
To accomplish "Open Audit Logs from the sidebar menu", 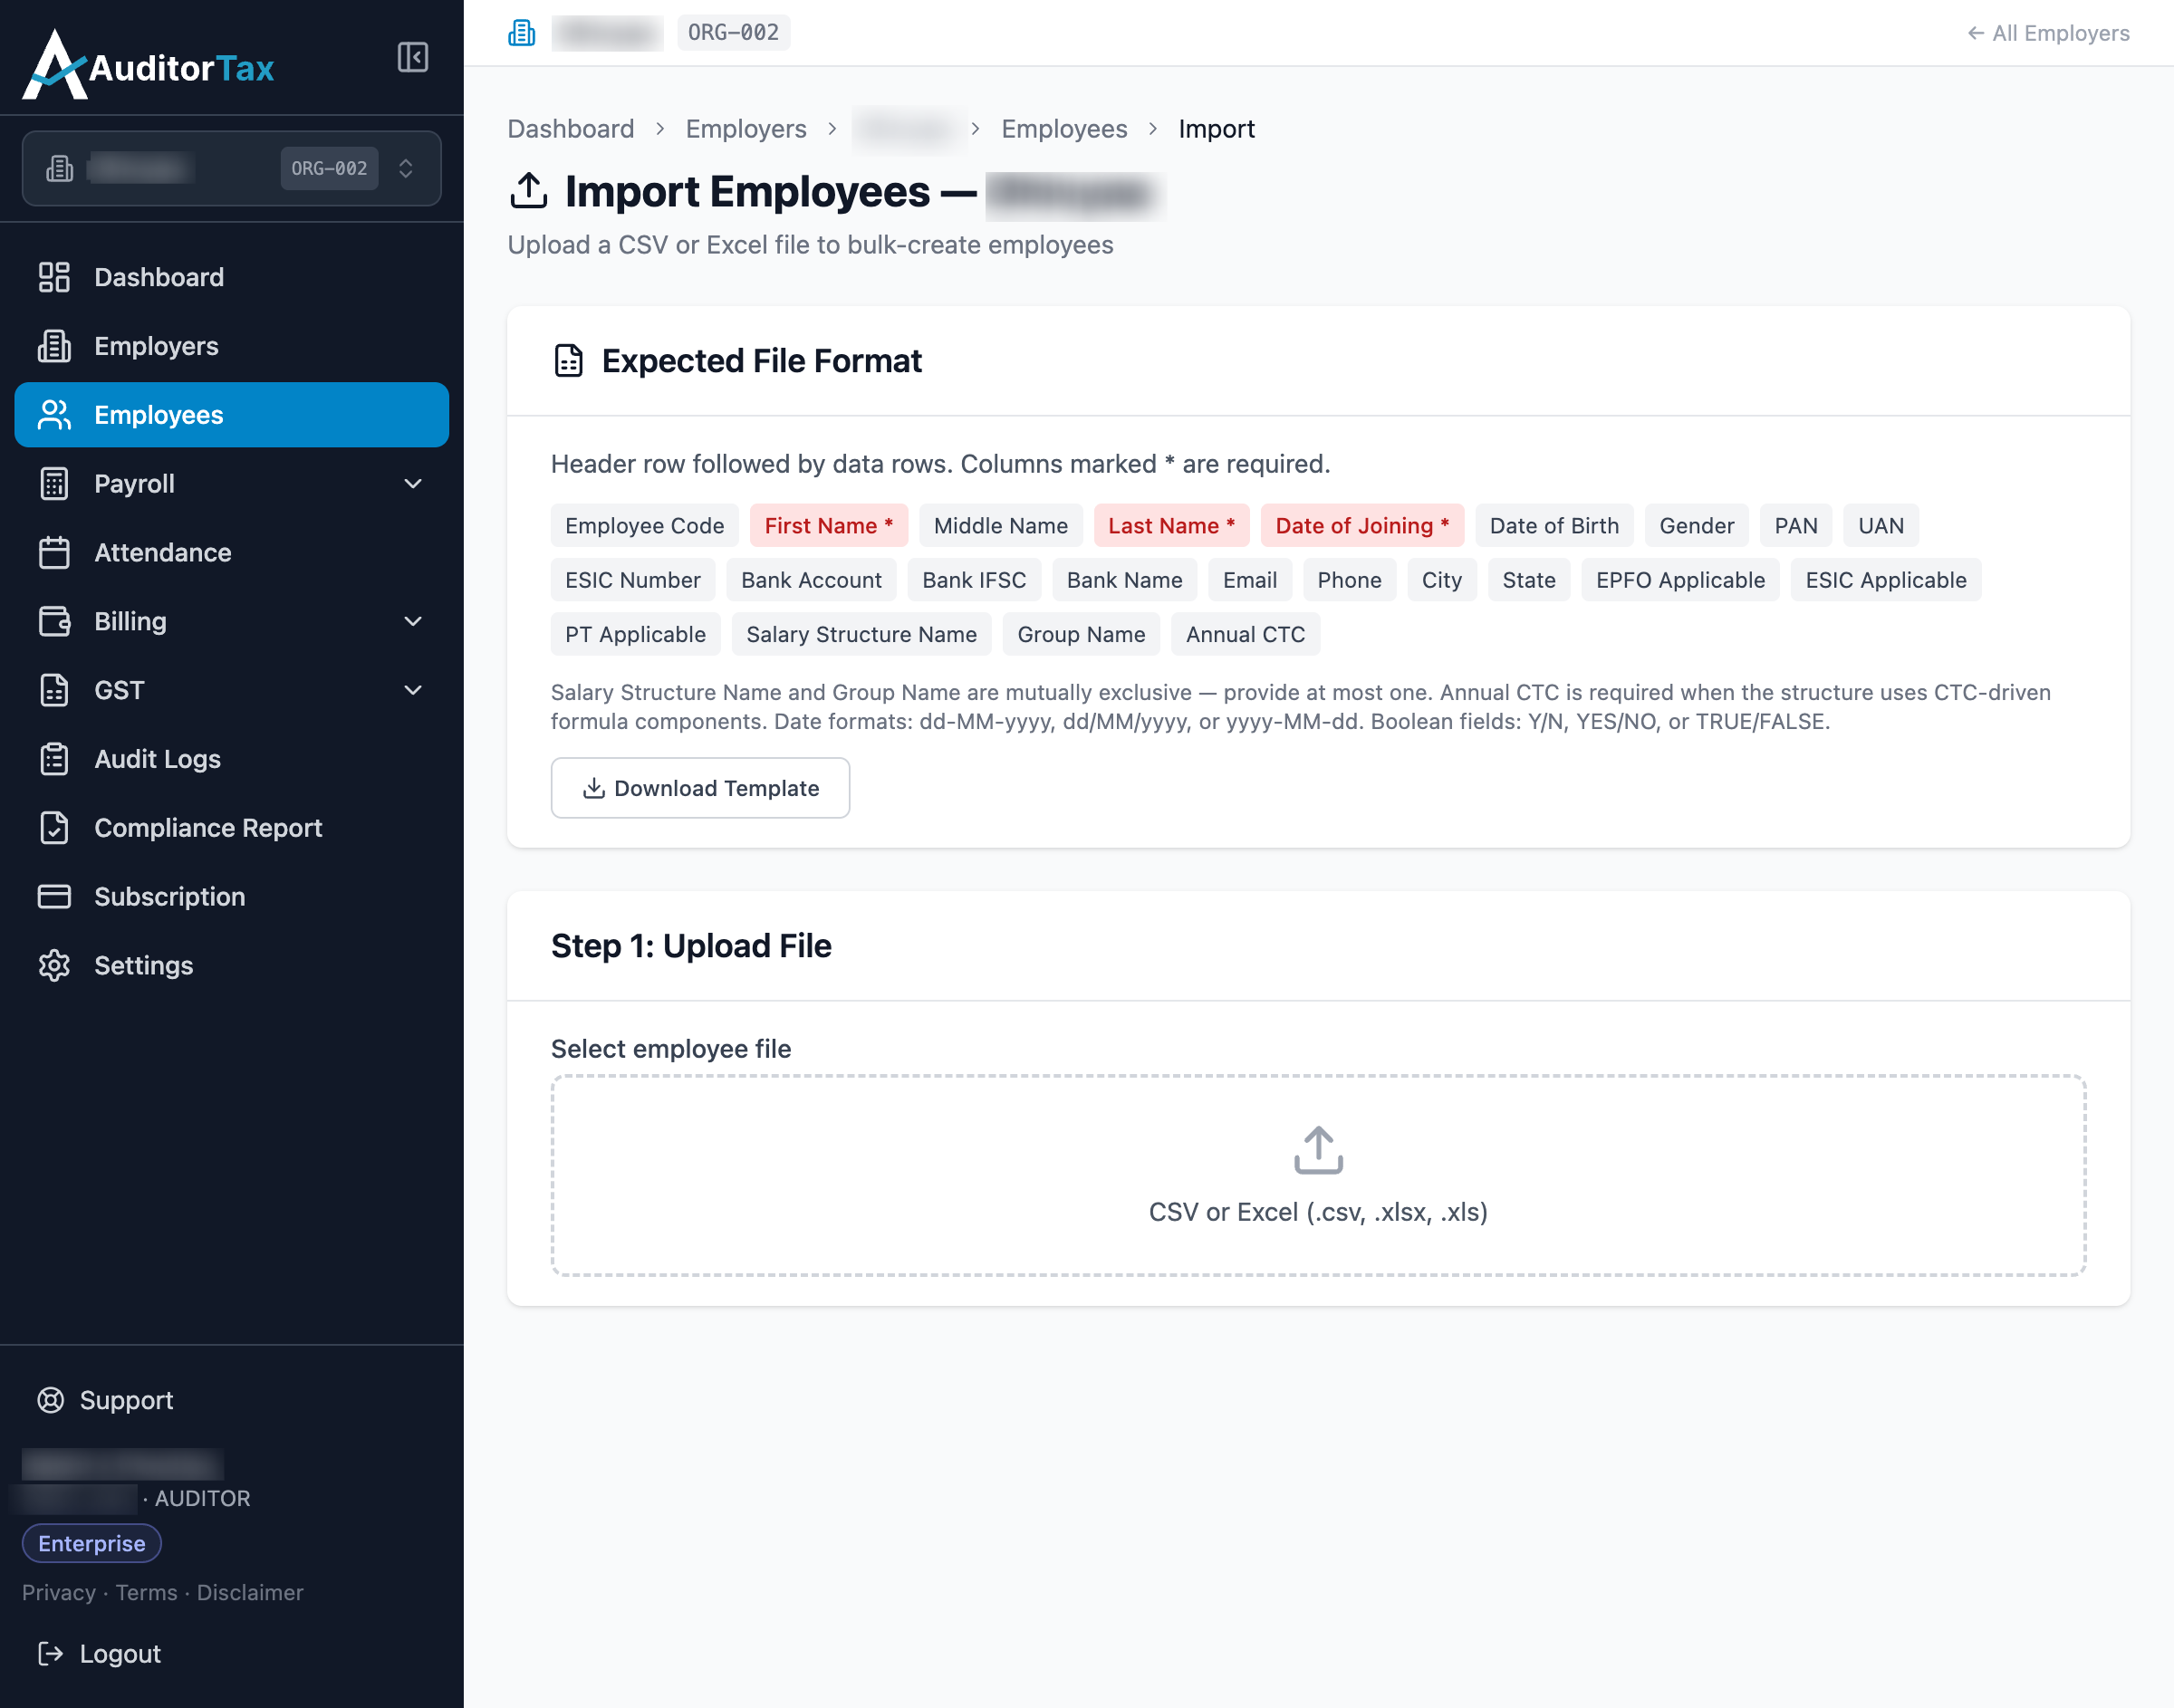I will [x=231, y=759].
